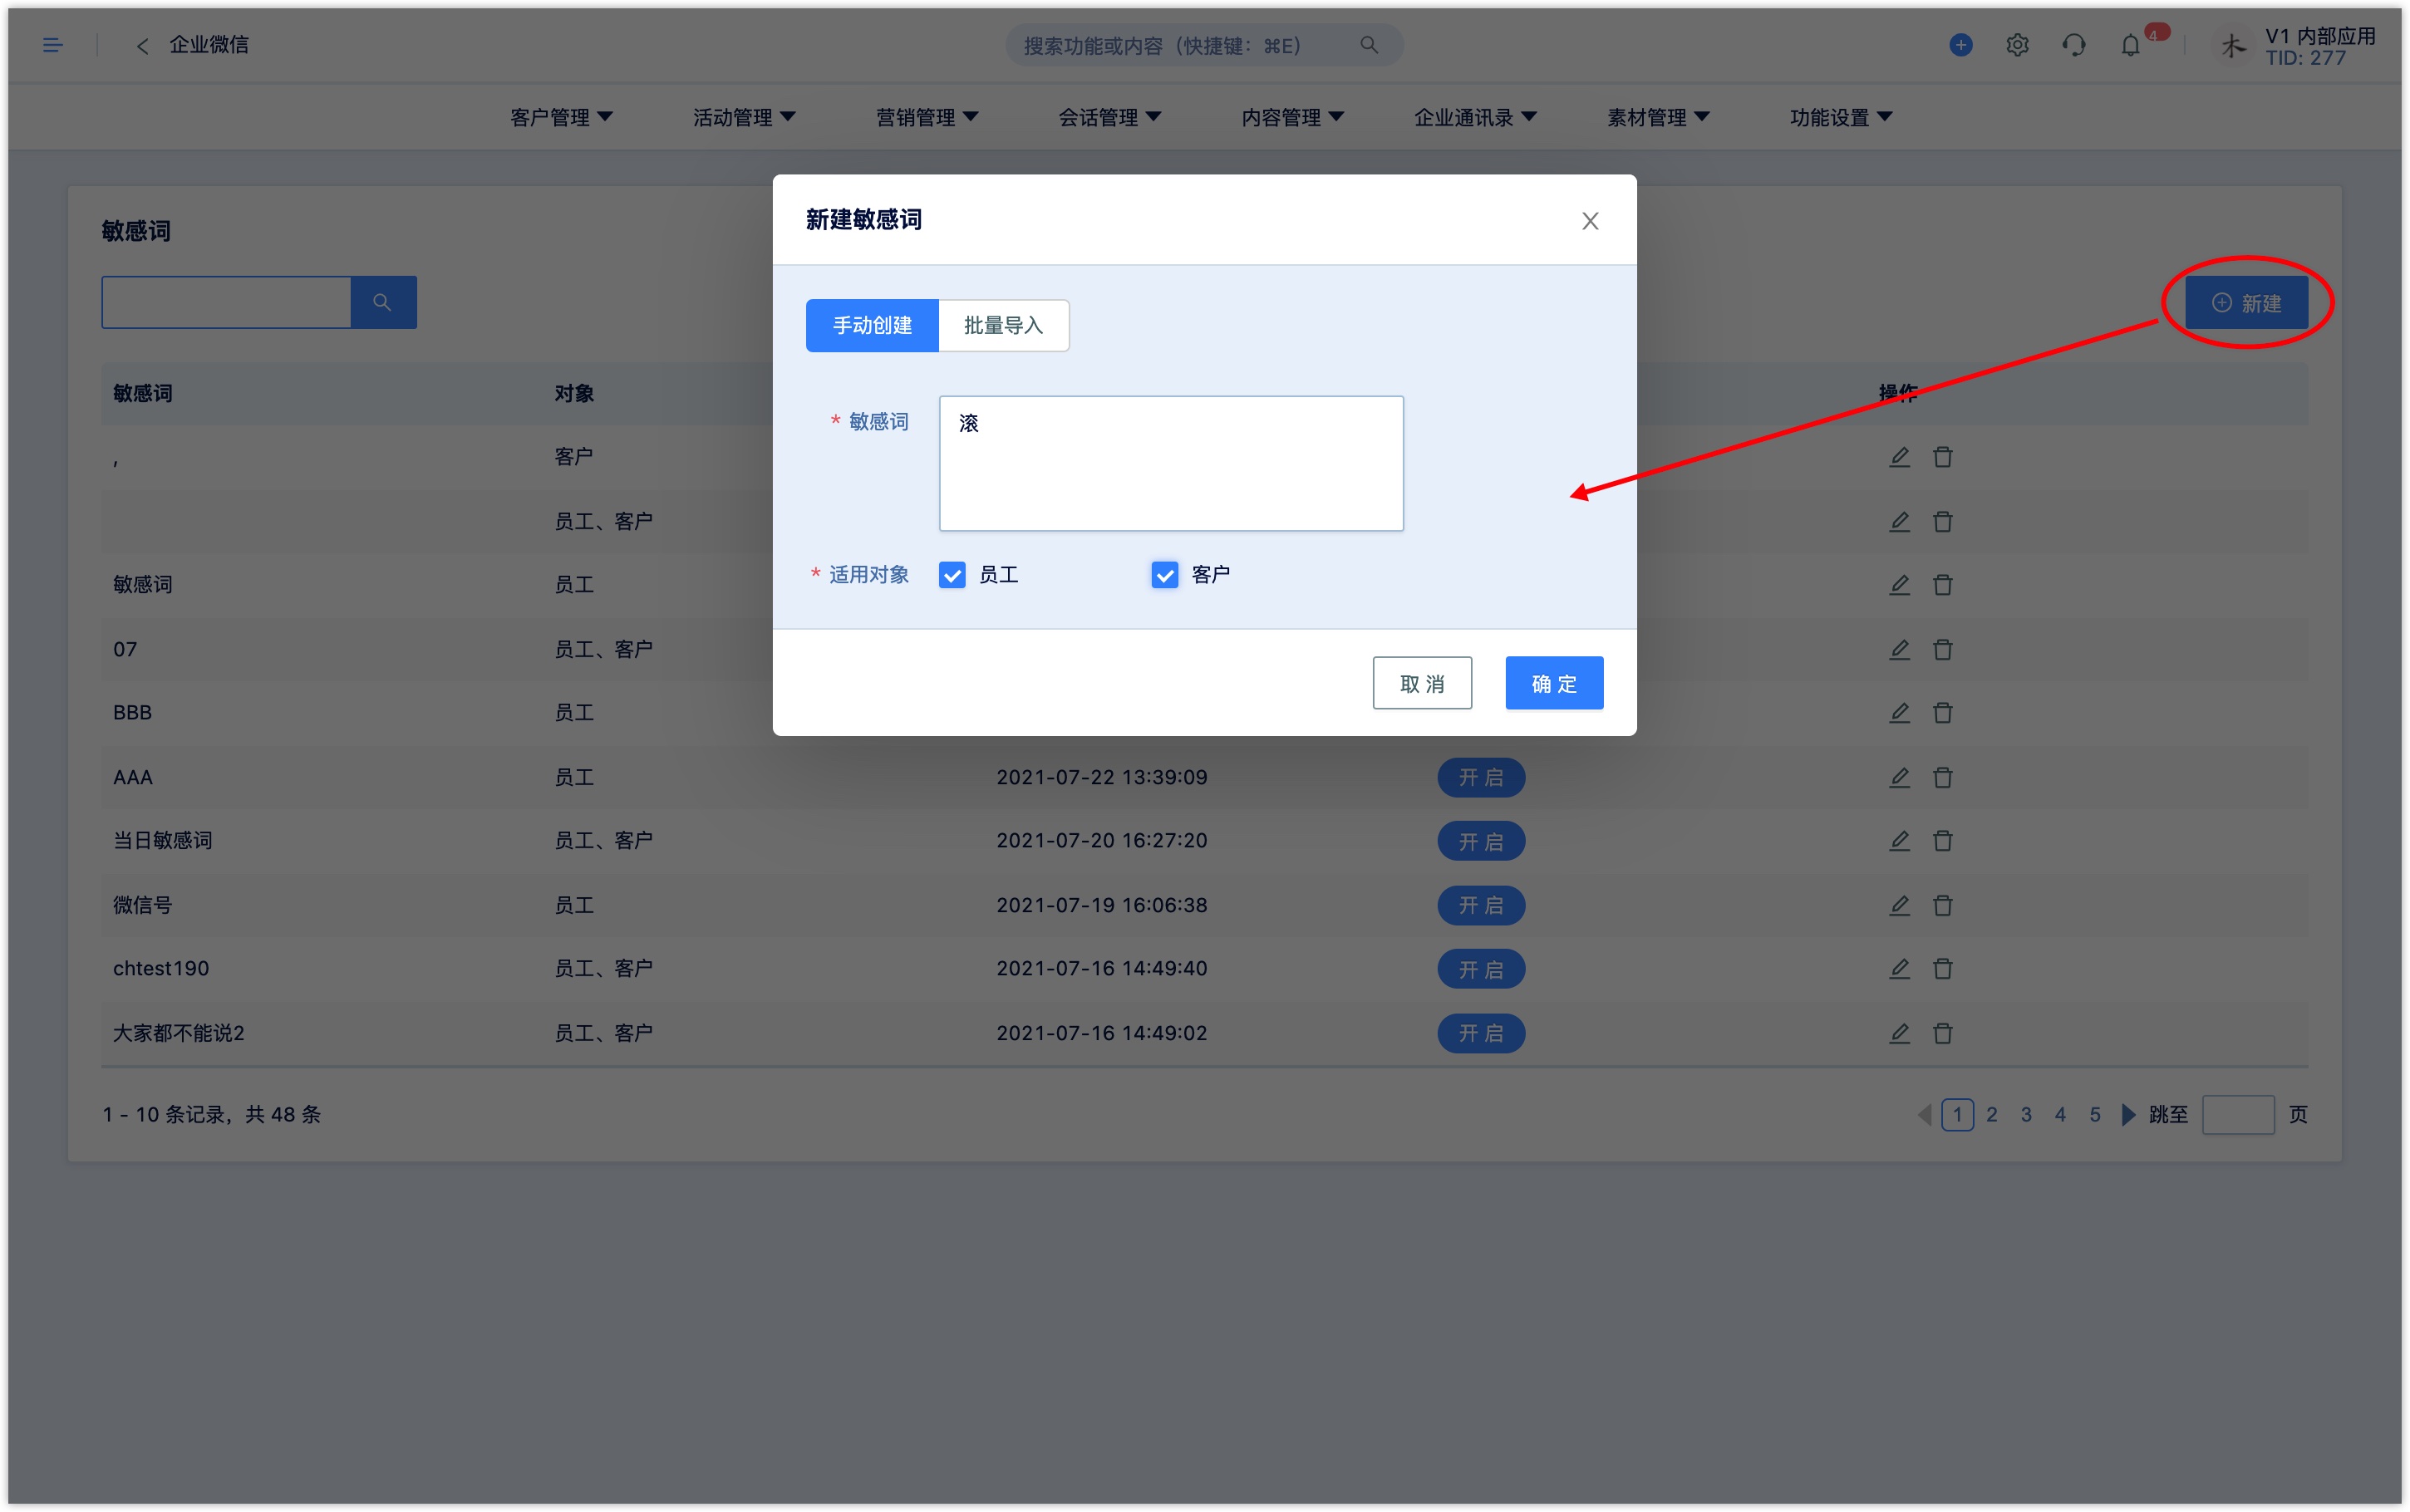Image resolution: width=2410 pixels, height=1512 pixels.
Task: Edit the 敏感词 row entry
Action: 1899,585
